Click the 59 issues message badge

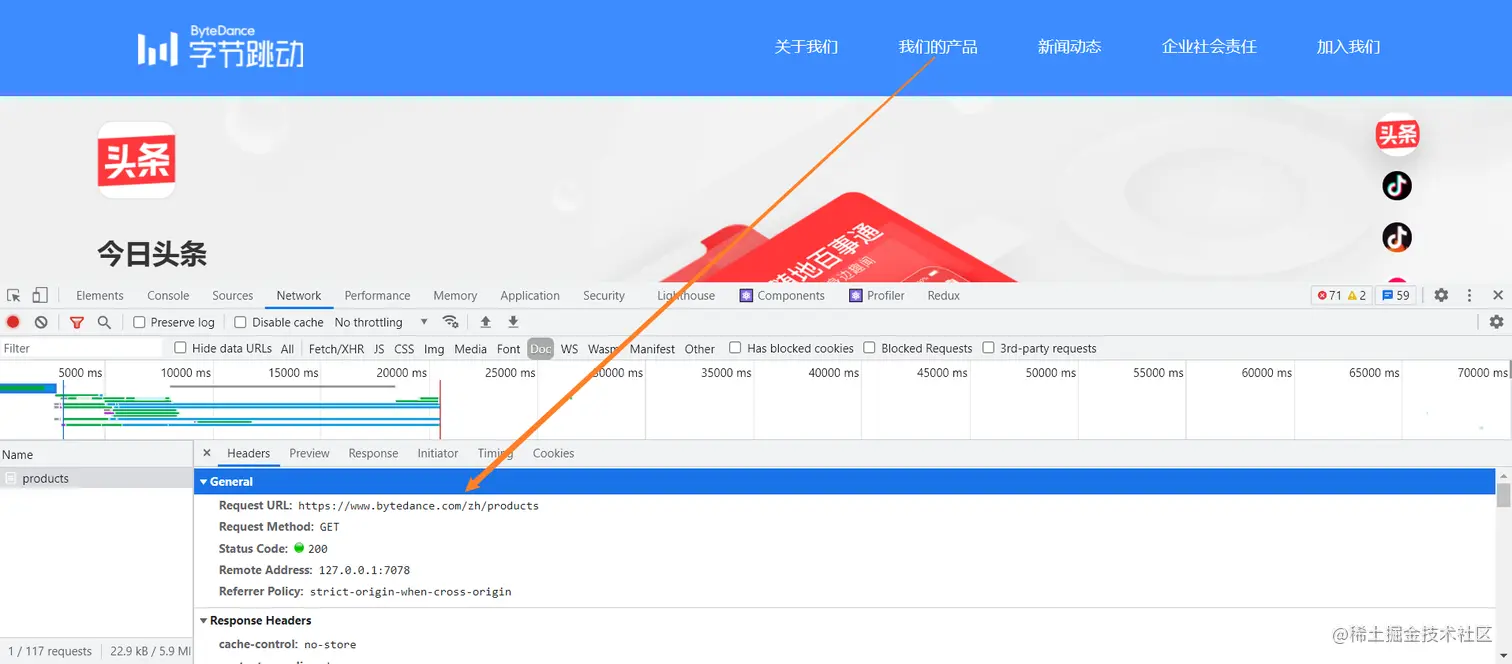[x=1395, y=295]
